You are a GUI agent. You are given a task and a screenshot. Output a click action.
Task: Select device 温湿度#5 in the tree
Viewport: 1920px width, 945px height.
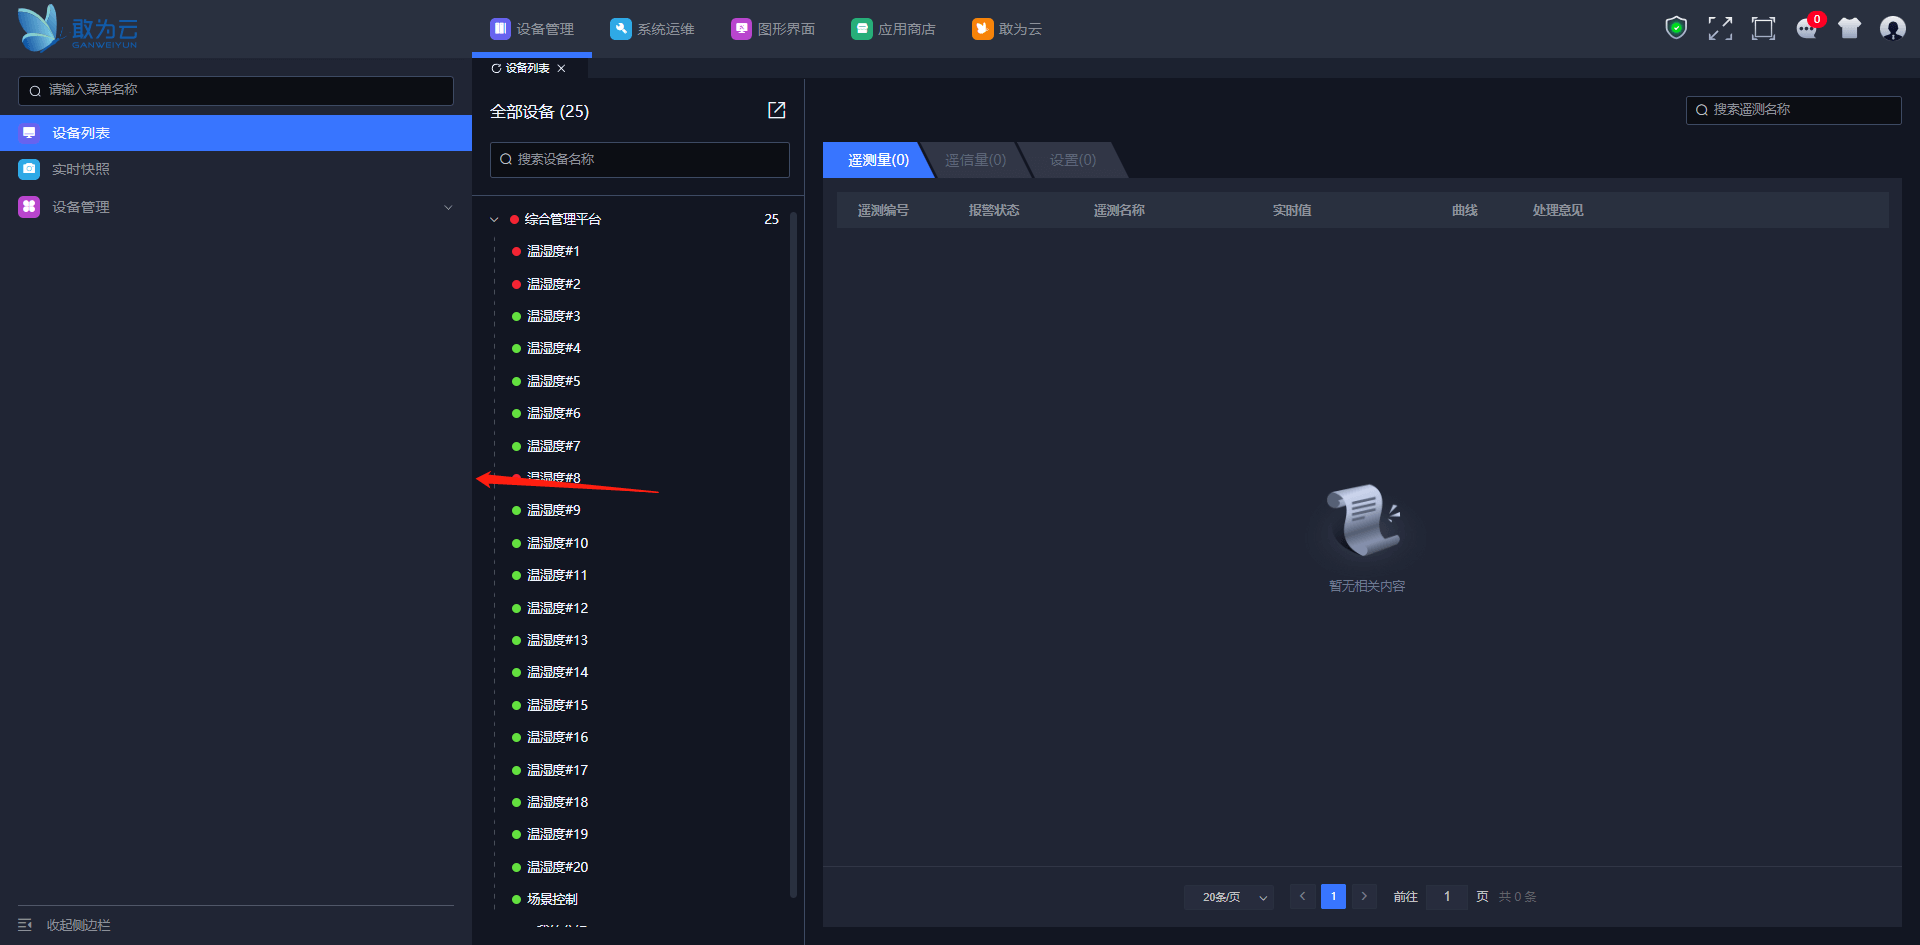553,381
